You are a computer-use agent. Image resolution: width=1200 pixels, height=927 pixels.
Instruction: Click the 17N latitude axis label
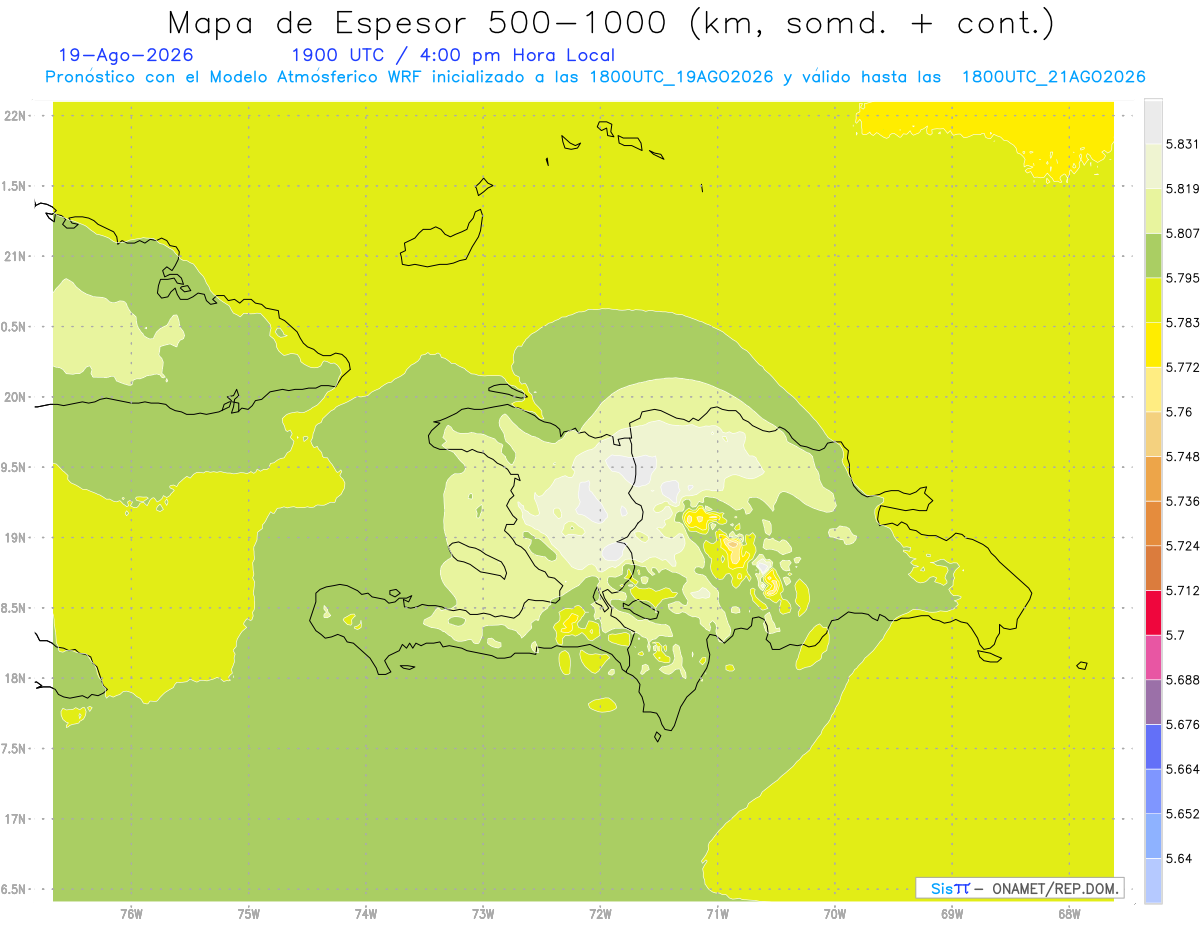coord(14,819)
